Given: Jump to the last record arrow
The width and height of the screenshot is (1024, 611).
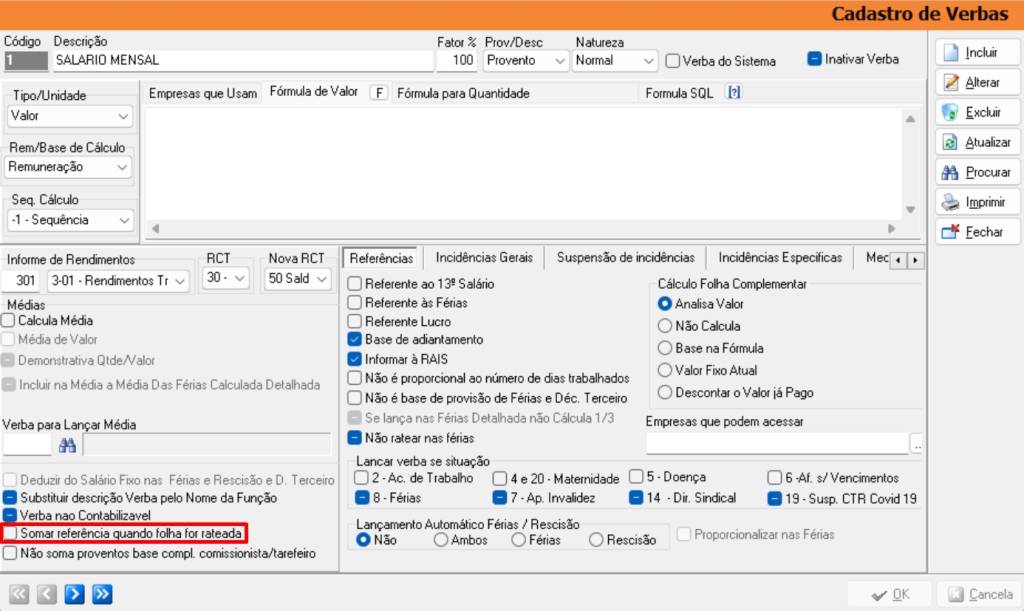Looking at the screenshot, I should (x=101, y=594).
